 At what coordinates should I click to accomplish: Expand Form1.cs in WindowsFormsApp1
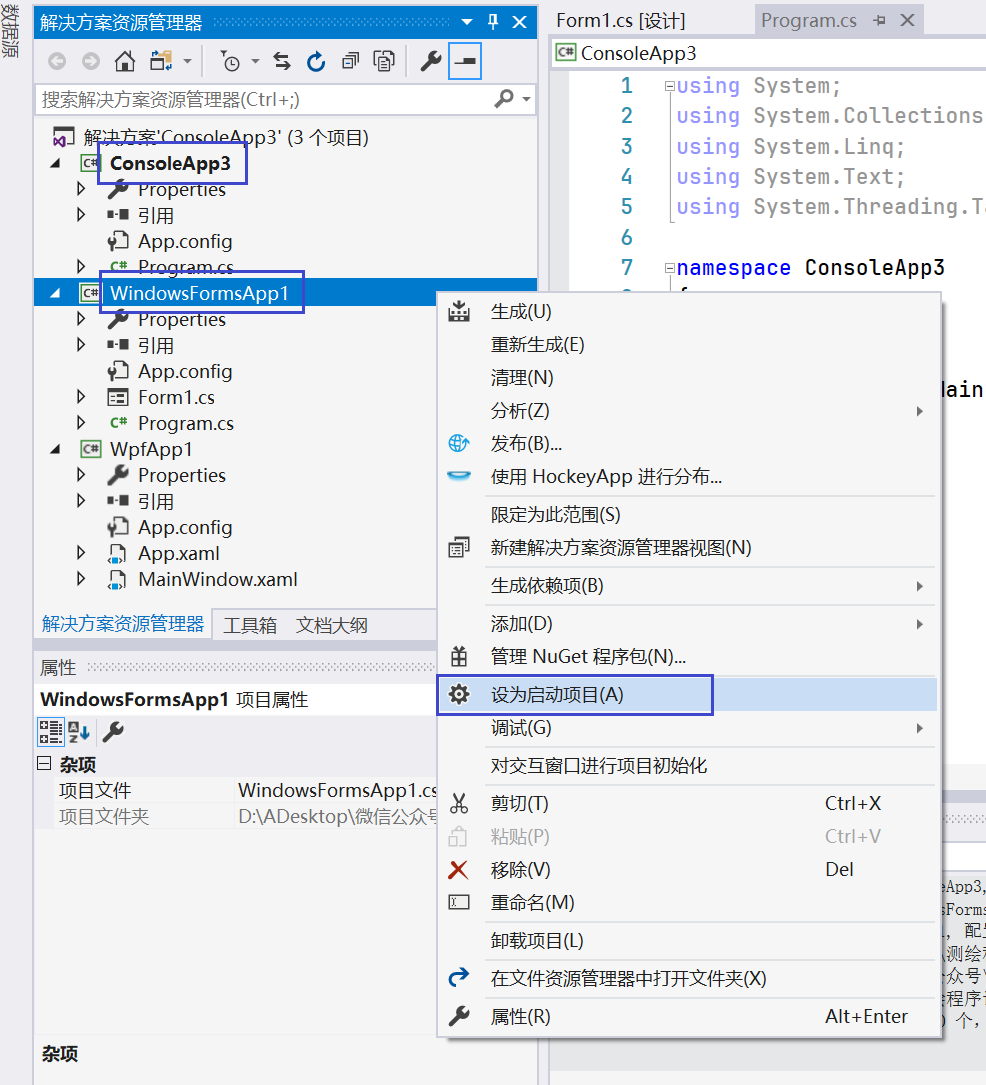point(81,397)
